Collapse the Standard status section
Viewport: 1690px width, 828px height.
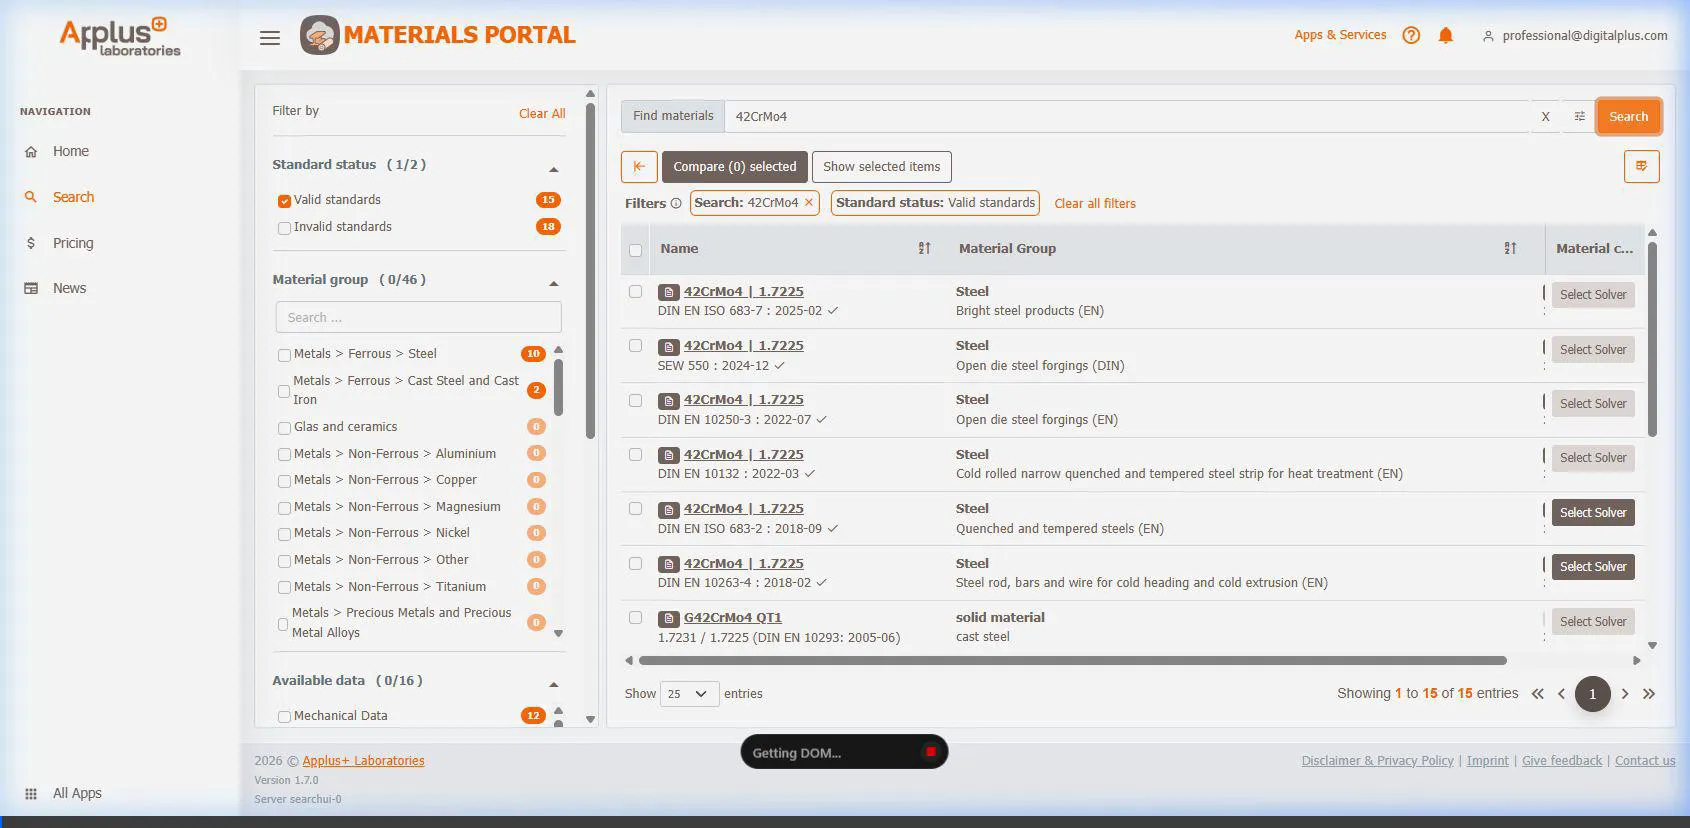[553, 169]
